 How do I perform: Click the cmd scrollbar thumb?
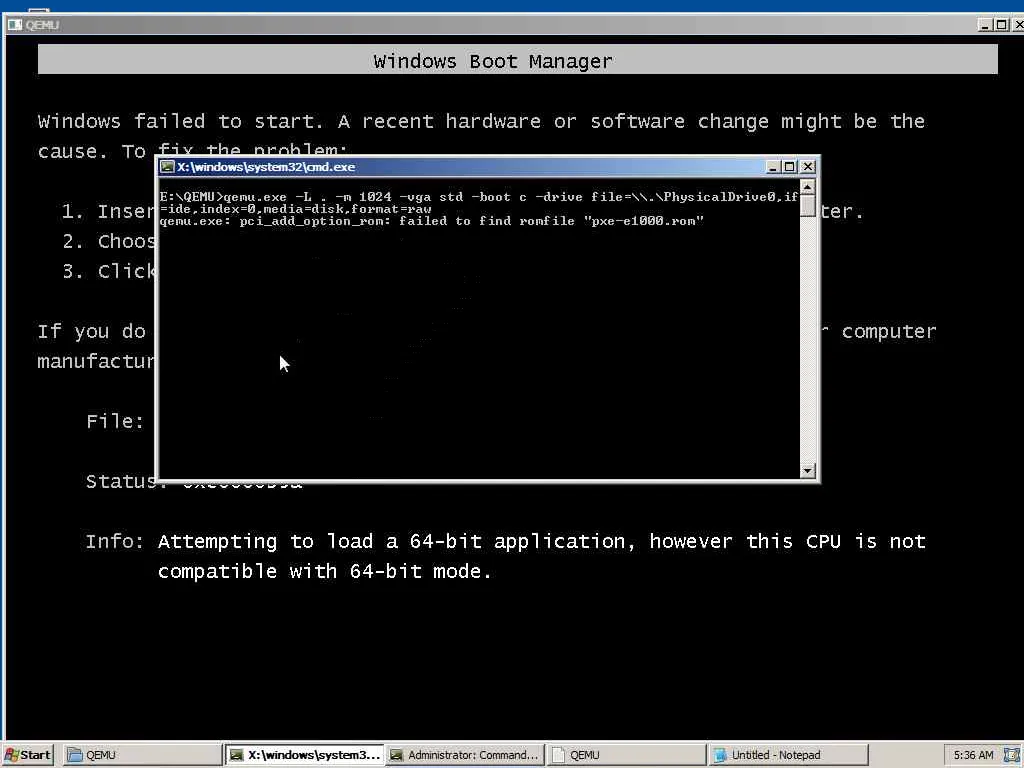pos(808,206)
